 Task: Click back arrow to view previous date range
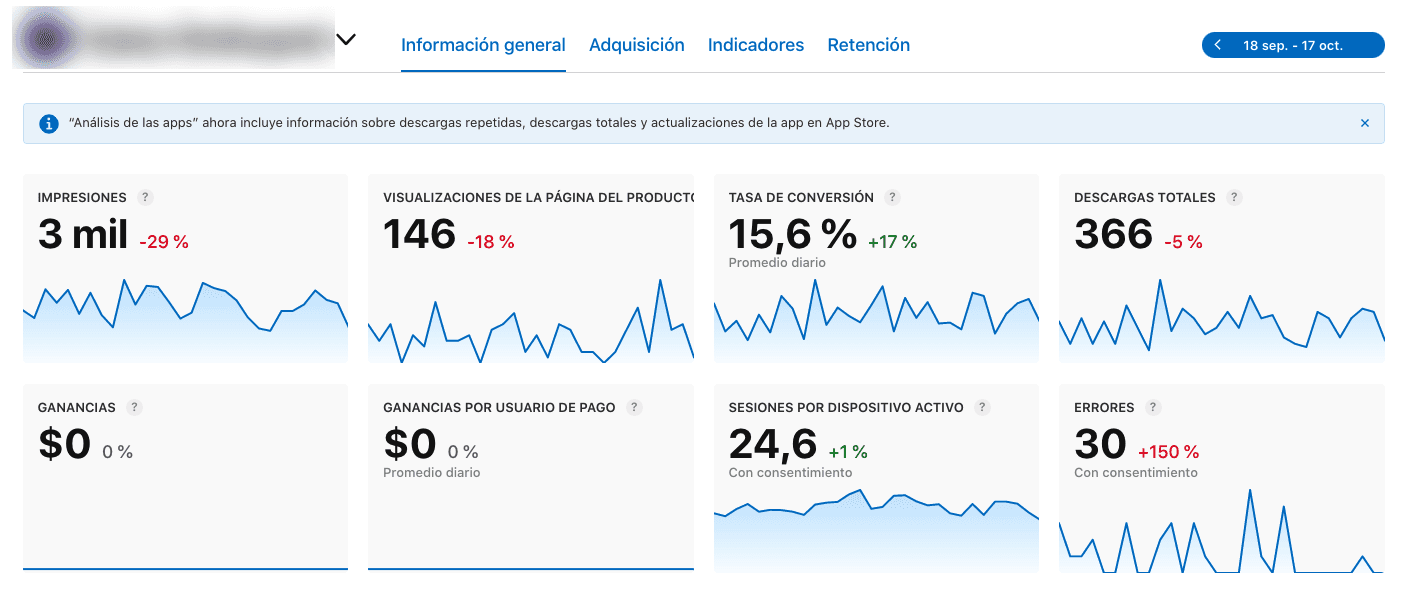(1218, 45)
